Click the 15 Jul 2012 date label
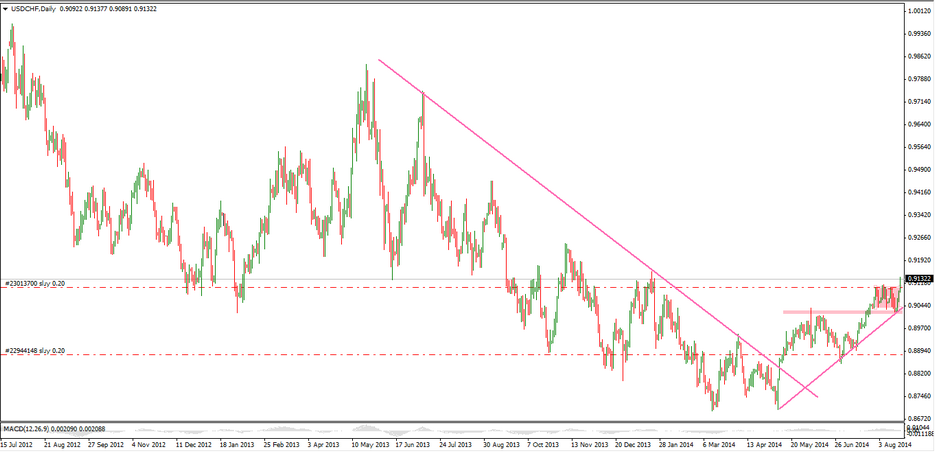This screenshot has height=452, width=935. [20, 443]
